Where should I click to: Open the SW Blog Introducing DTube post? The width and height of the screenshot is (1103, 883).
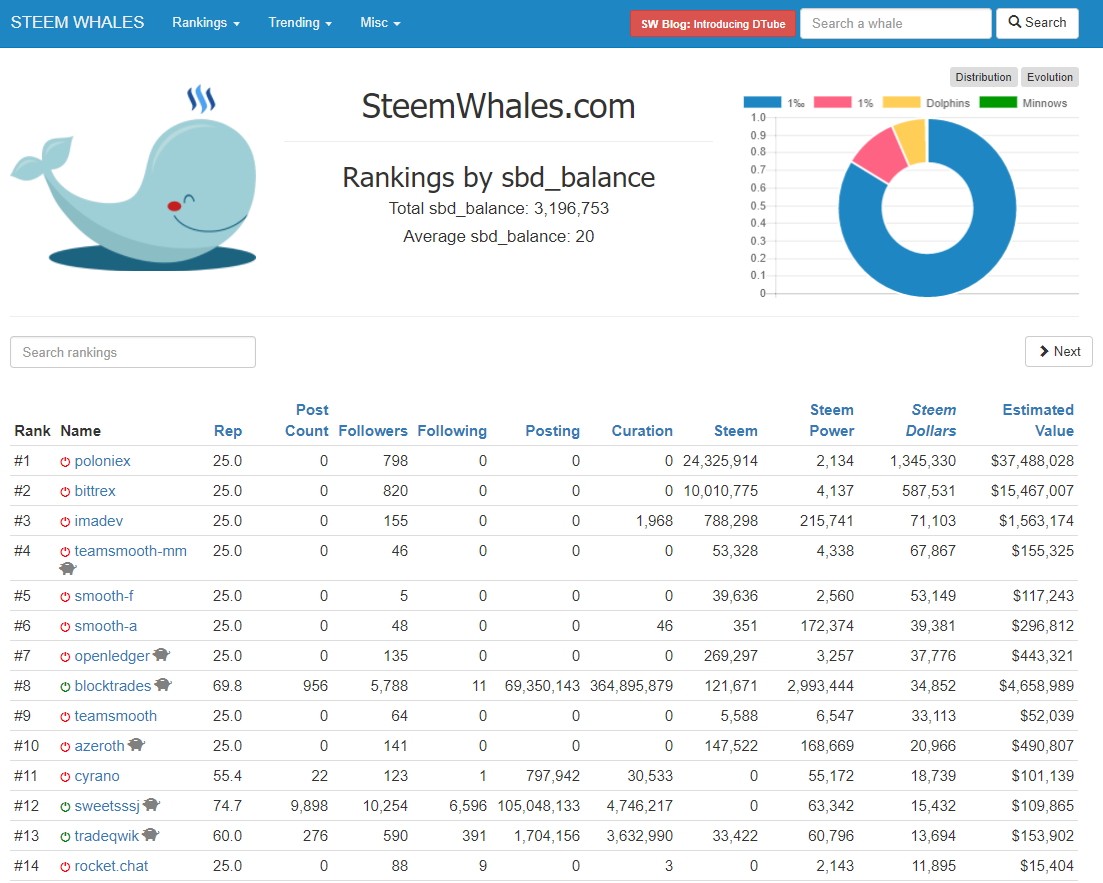coord(713,24)
